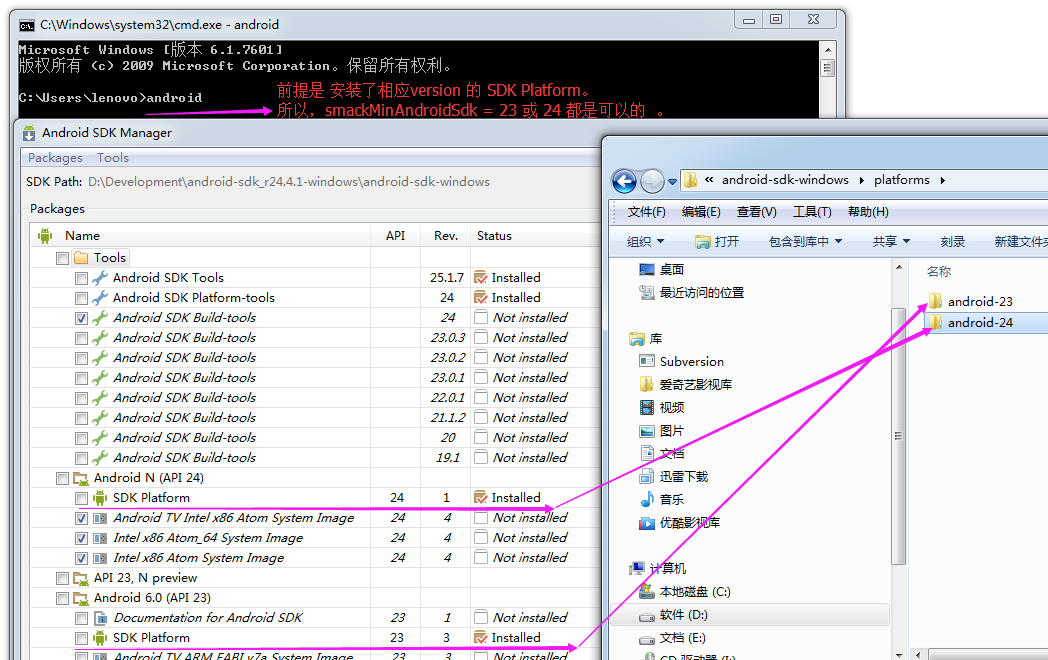Check the Android N (API 24) group checkbox
The height and width of the screenshot is (660, 1048).
tap(62, 478)
